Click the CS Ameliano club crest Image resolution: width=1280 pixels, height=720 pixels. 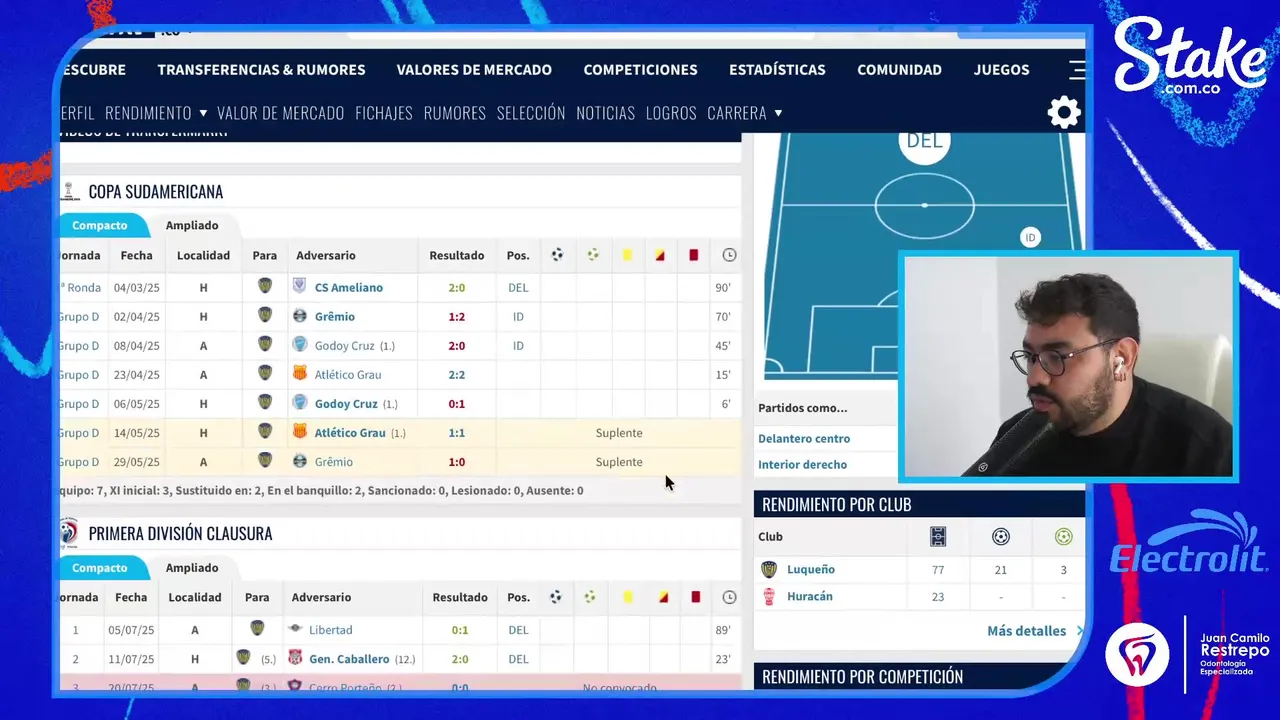pos(299,286)
